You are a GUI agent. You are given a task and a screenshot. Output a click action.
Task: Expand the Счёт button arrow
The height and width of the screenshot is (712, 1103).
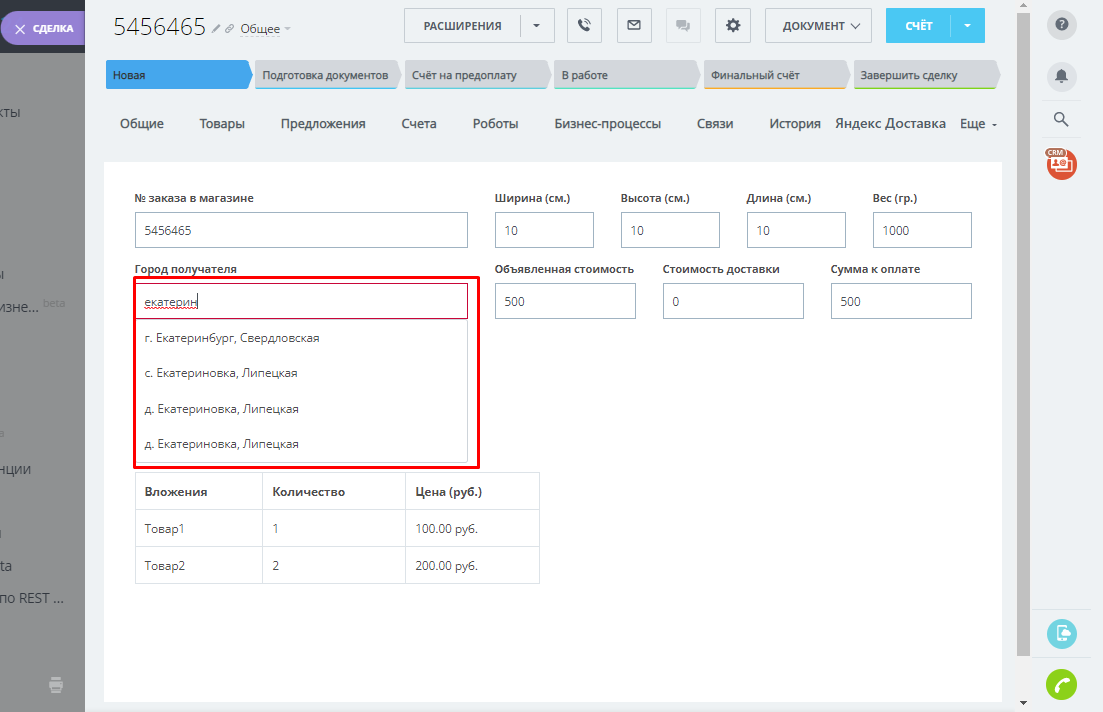[966, 26]
